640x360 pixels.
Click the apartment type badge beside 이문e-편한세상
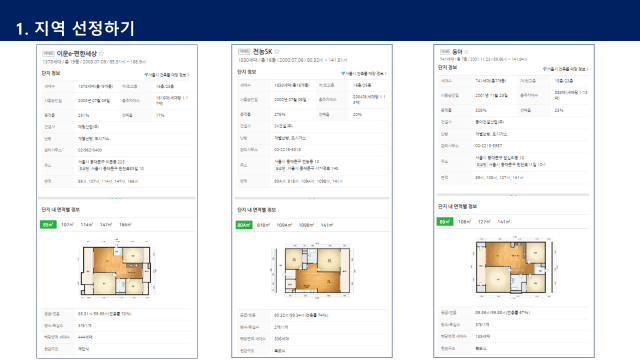coord(48,54)
